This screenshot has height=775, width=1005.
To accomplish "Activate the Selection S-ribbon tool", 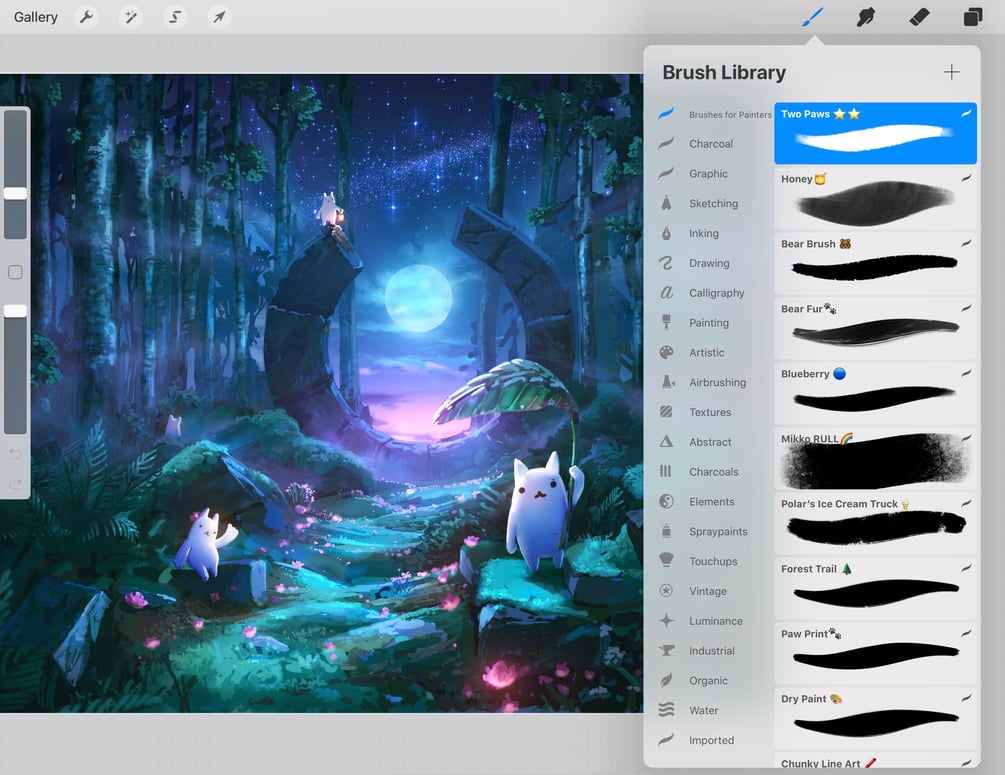I will [175, 17].
